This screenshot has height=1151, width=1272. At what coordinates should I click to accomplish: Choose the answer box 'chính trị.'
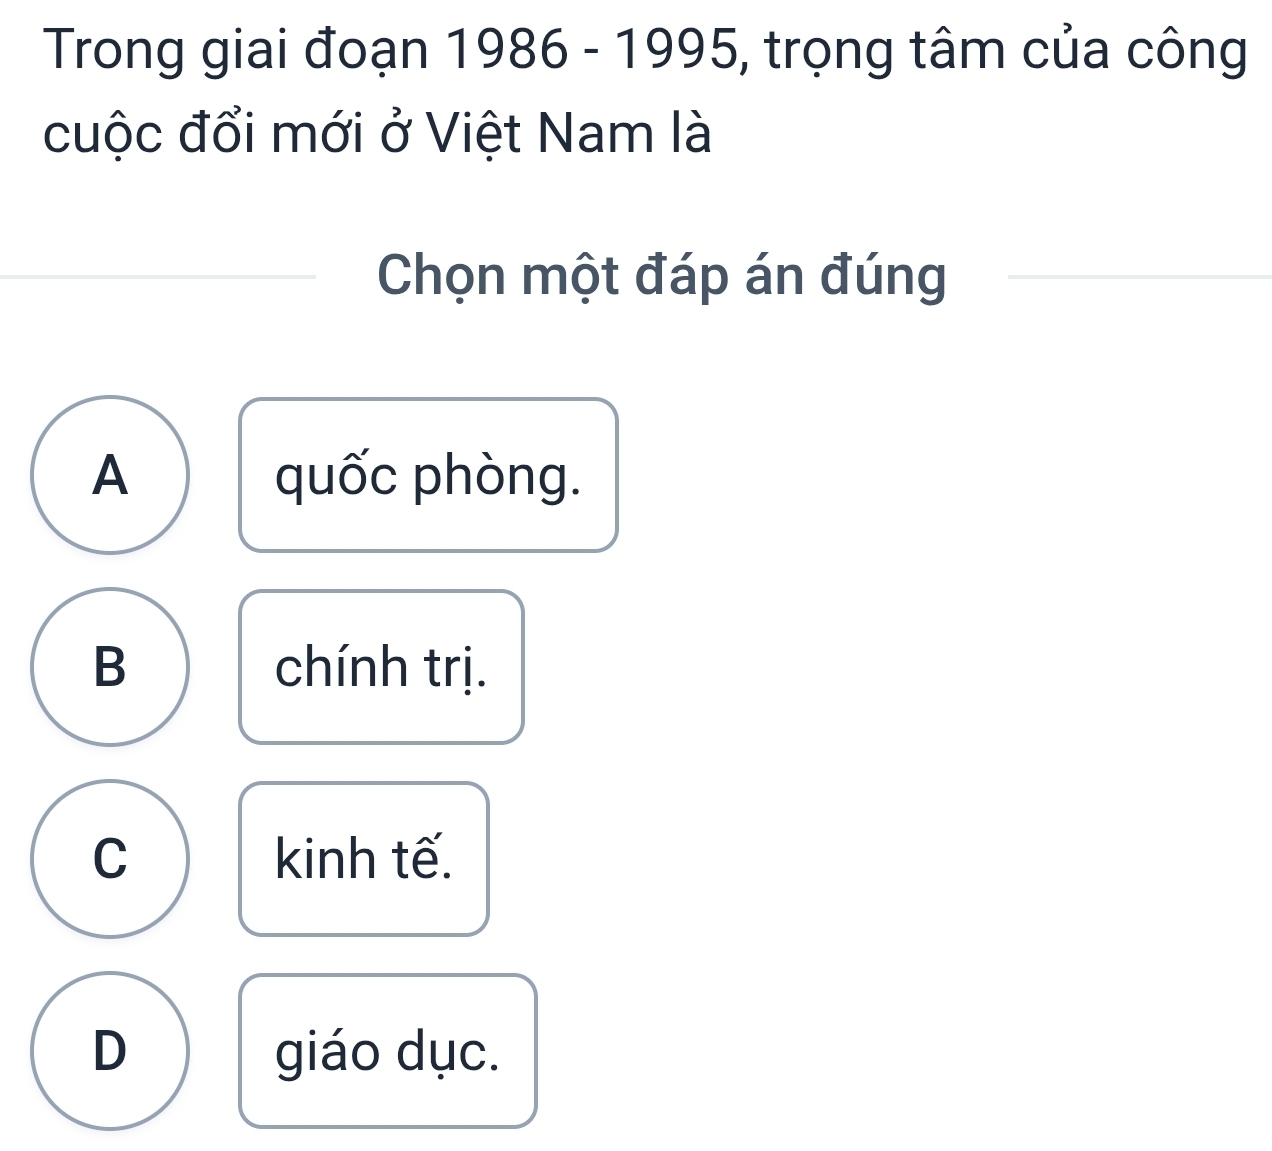pyautogui.click(x=381, y=667)
